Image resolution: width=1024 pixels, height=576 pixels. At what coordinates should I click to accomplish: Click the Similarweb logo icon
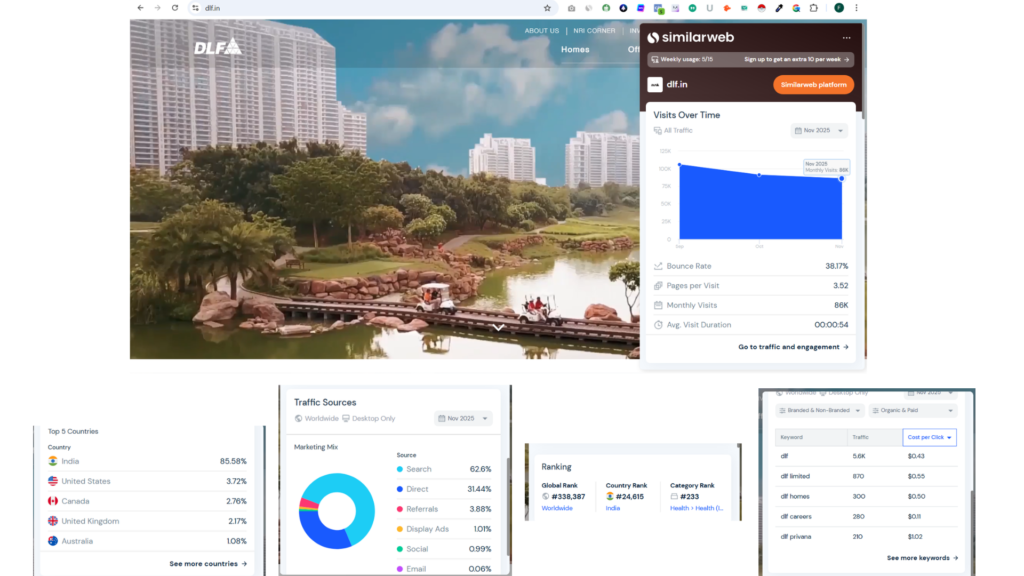[x=652, y=38]
